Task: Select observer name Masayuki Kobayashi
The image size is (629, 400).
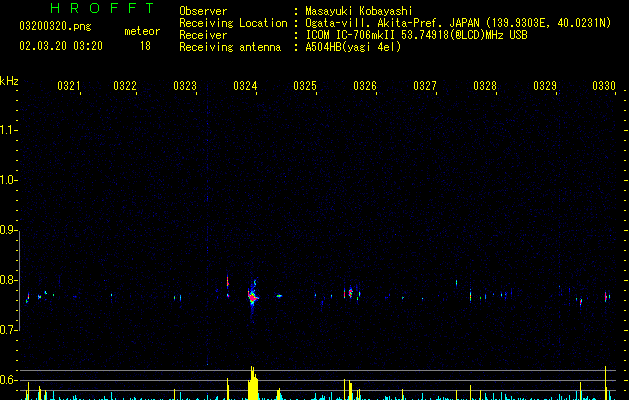Action: pos(359,11)
